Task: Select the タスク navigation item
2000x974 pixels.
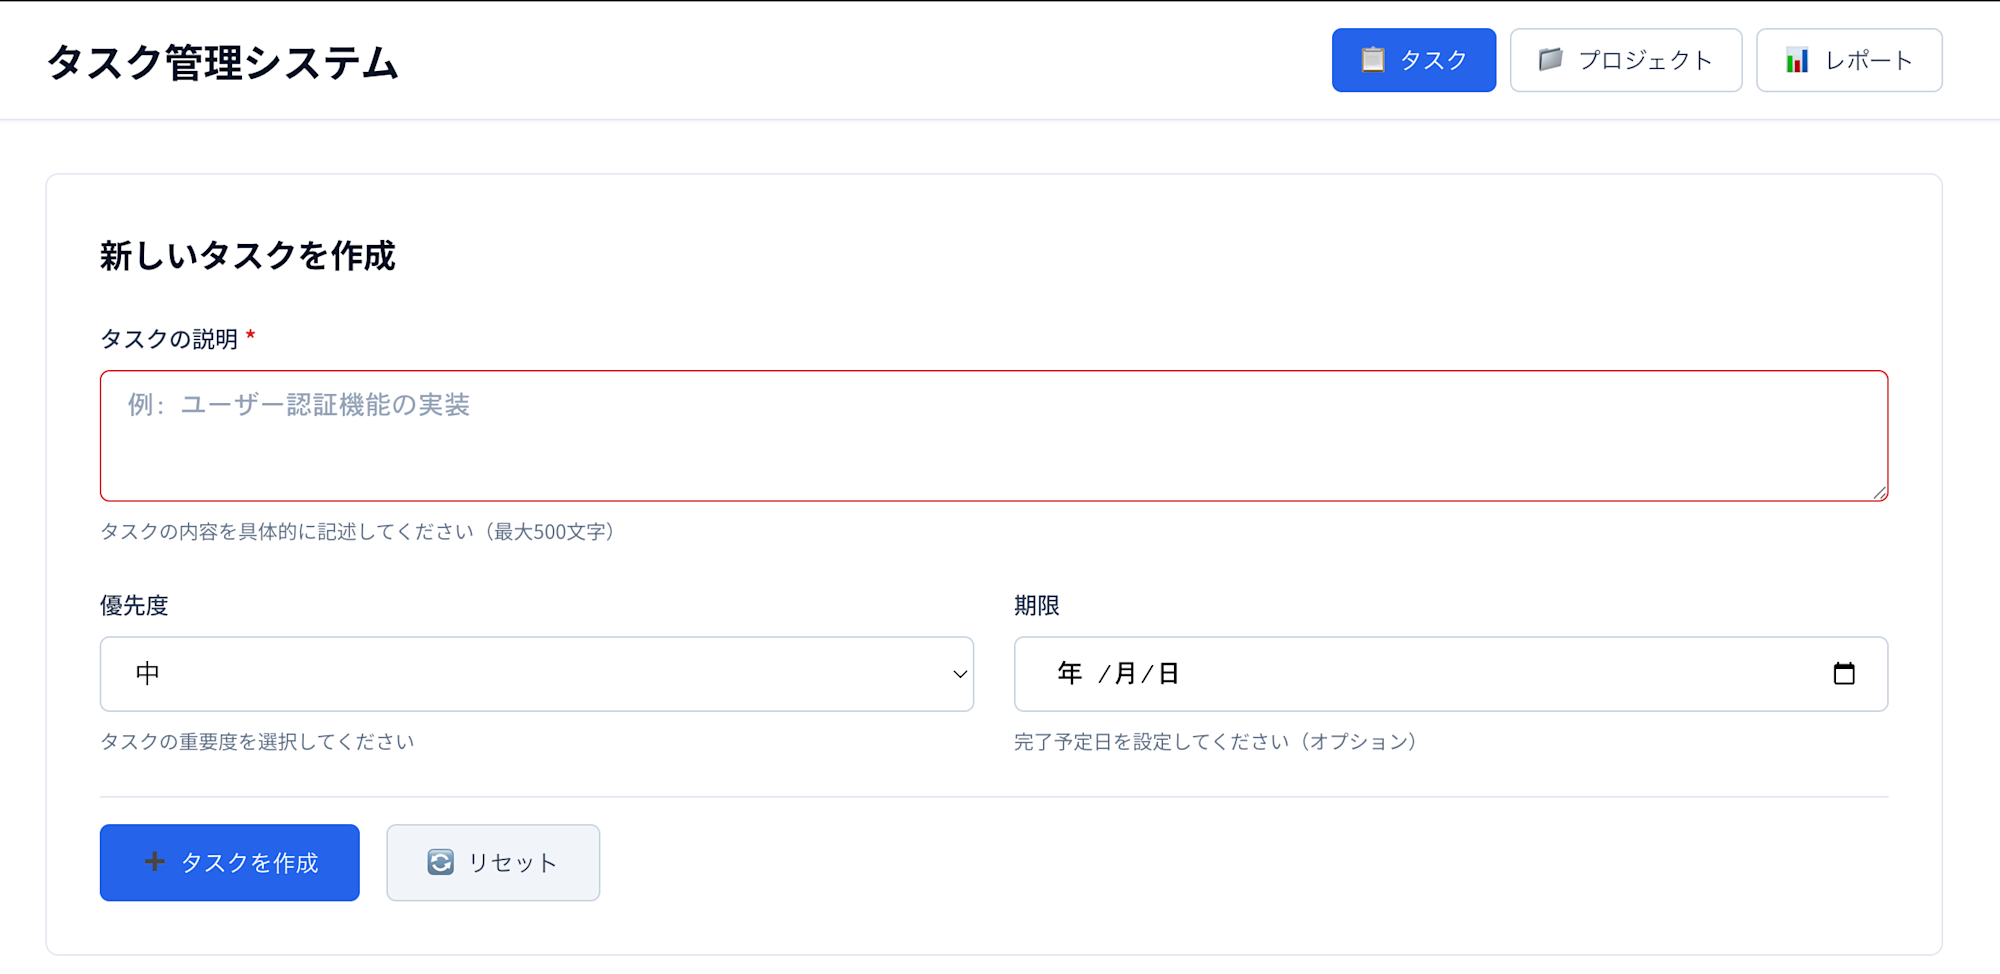Action: (1413, 60)
